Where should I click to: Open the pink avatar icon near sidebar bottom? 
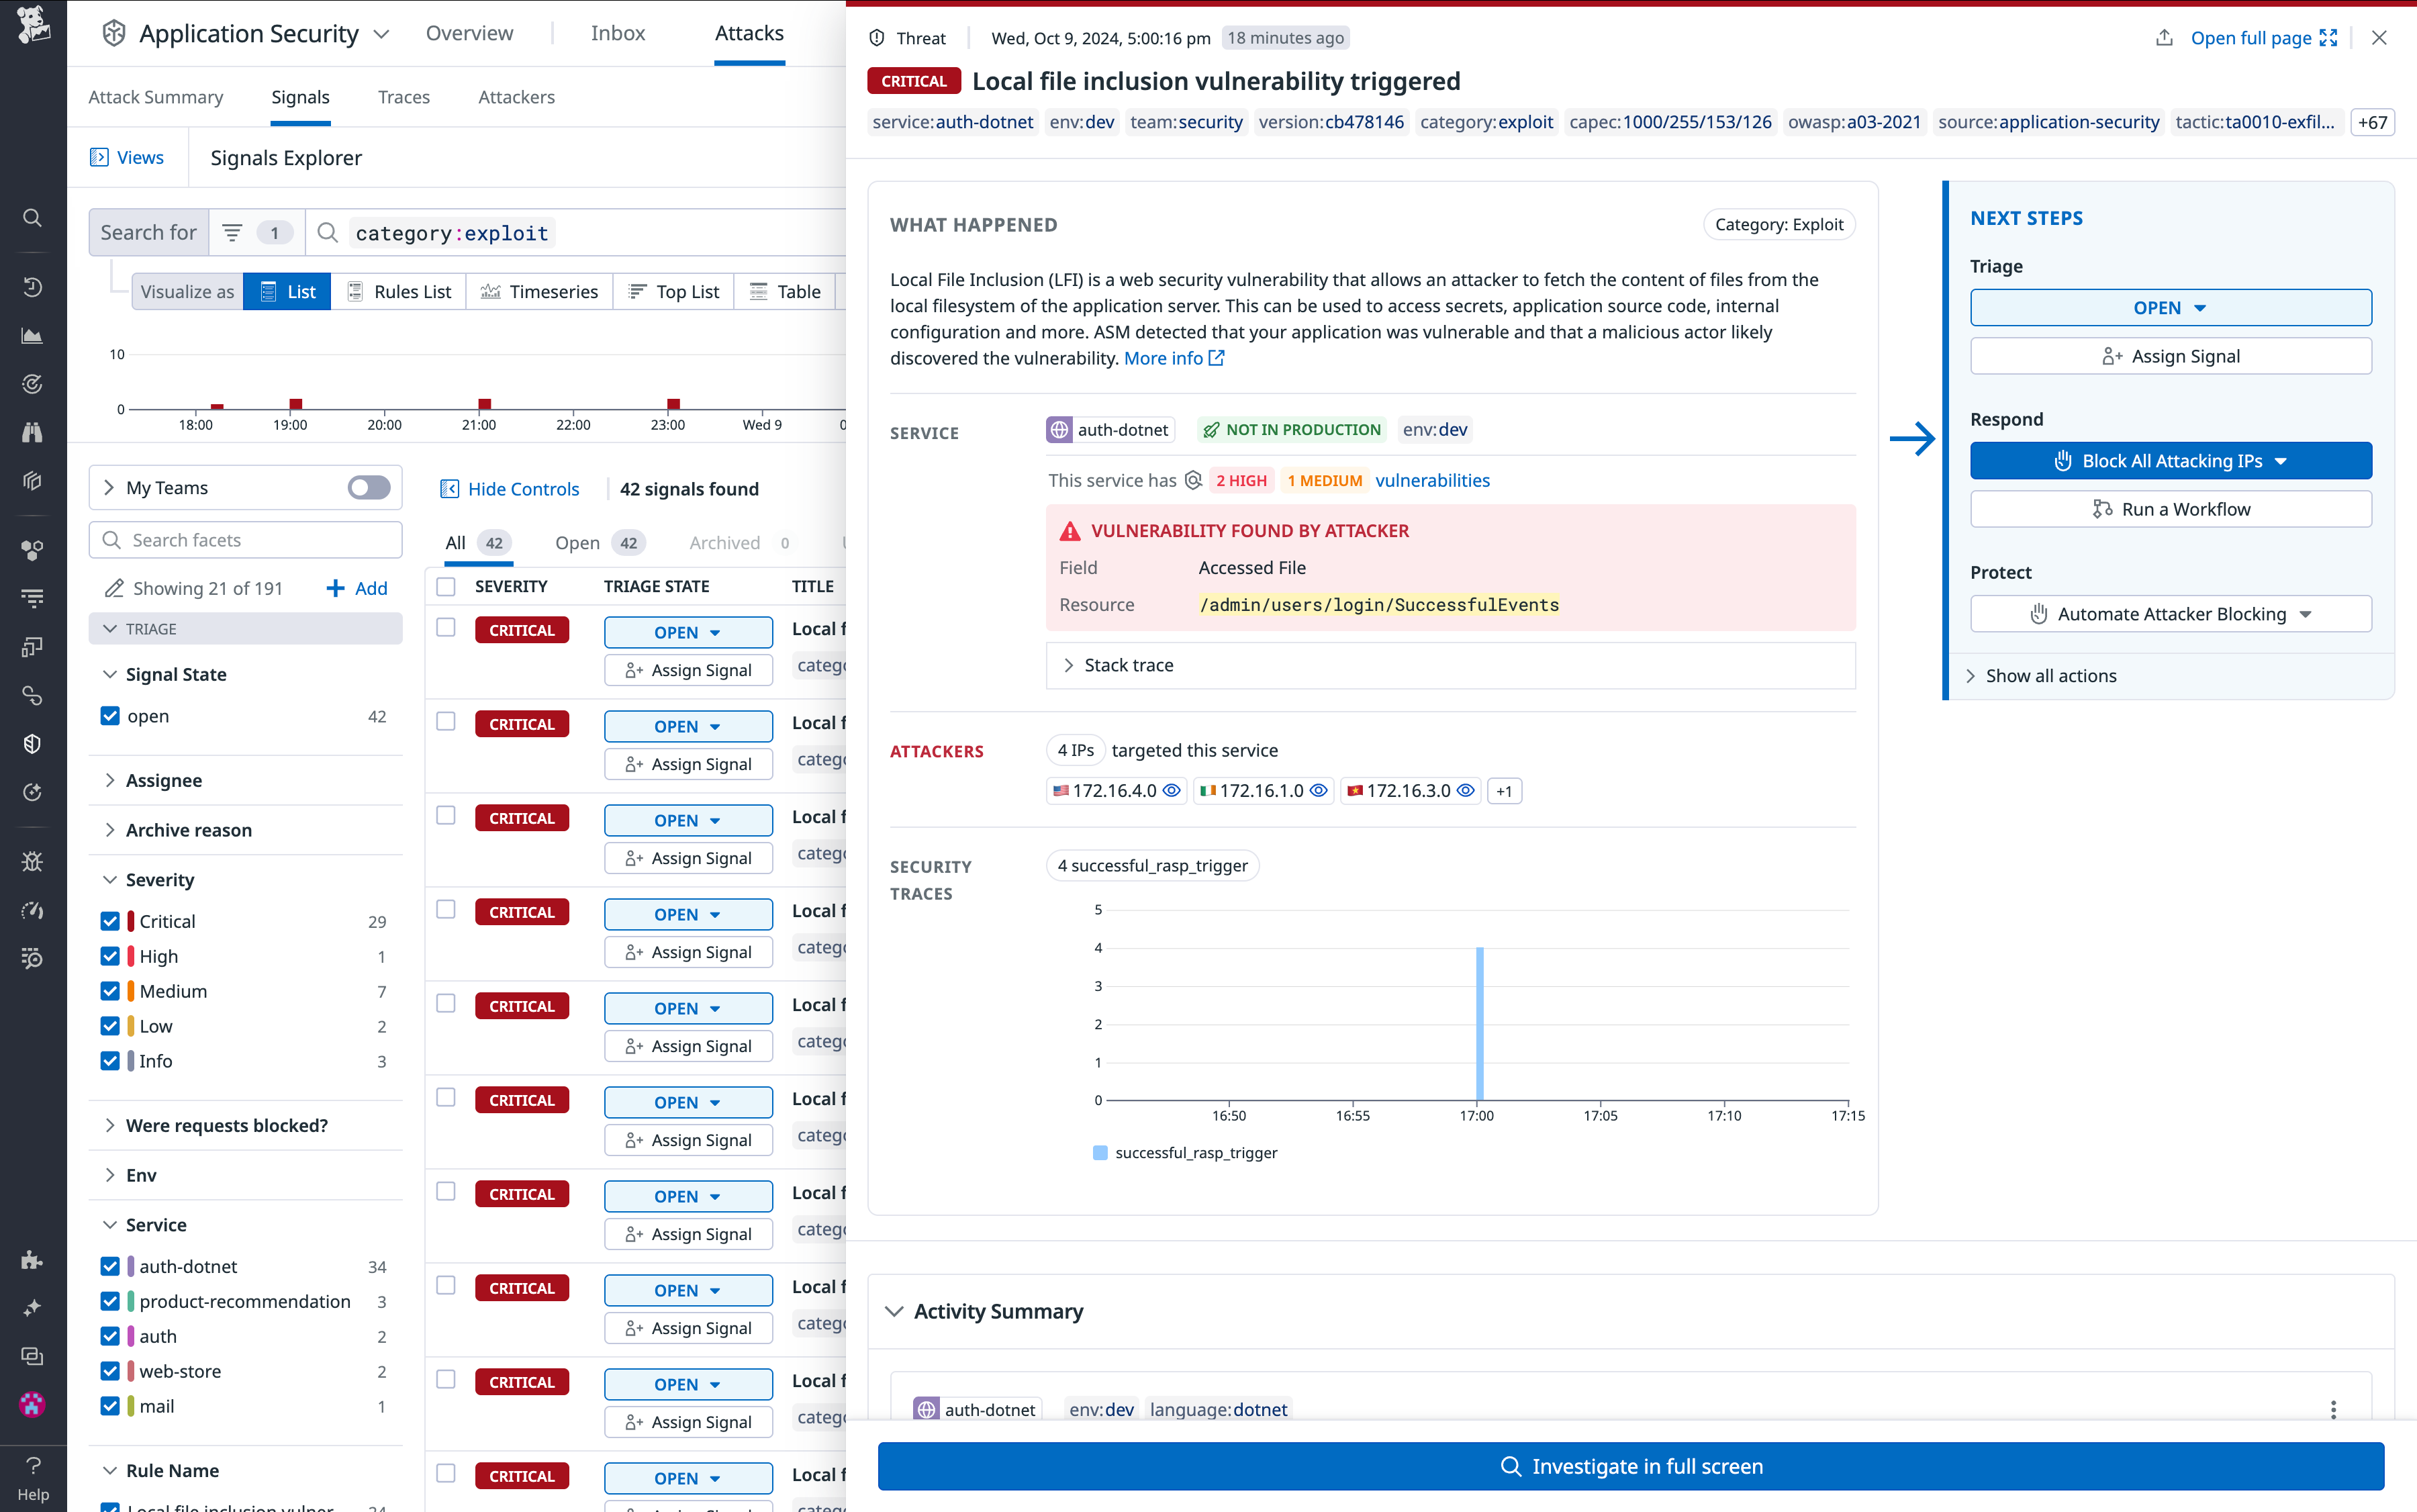[32, 1405]
